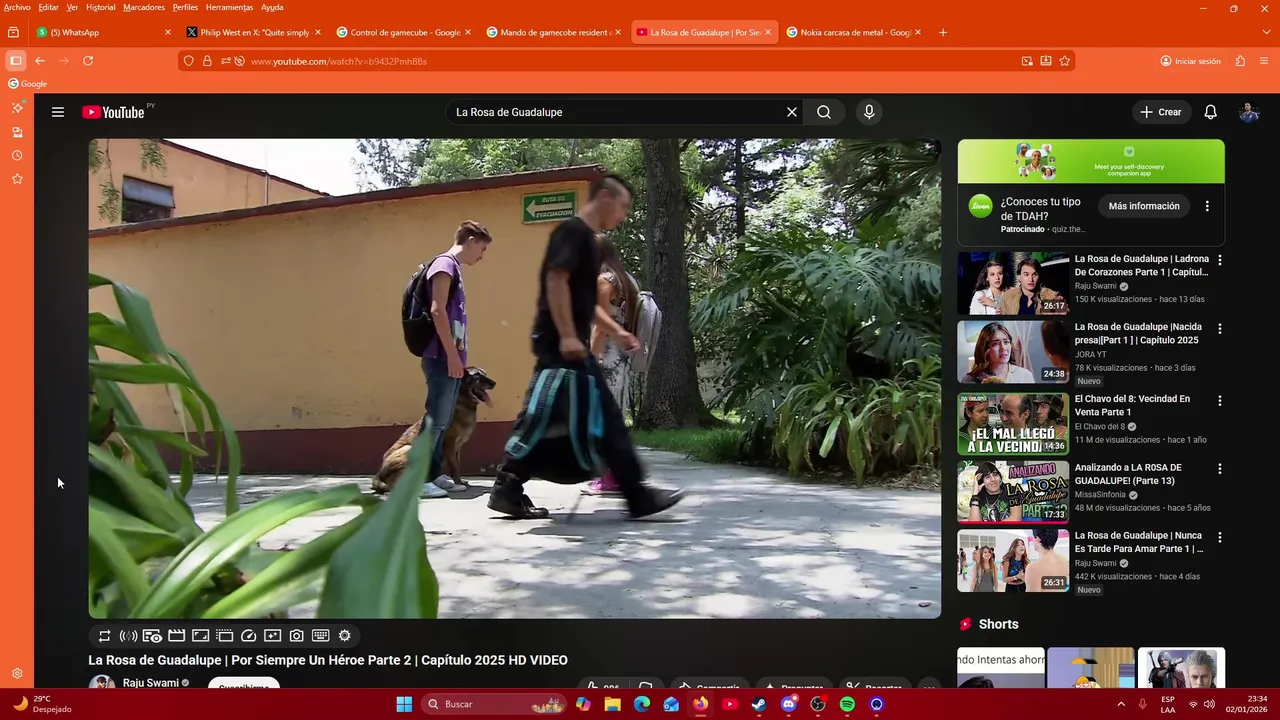The width and height of the screenshot is (1280, 720).
Task: Open Nunca Es Tarde Para Amar Parte 1 thumbnail
Action: tap(1013, 560)
